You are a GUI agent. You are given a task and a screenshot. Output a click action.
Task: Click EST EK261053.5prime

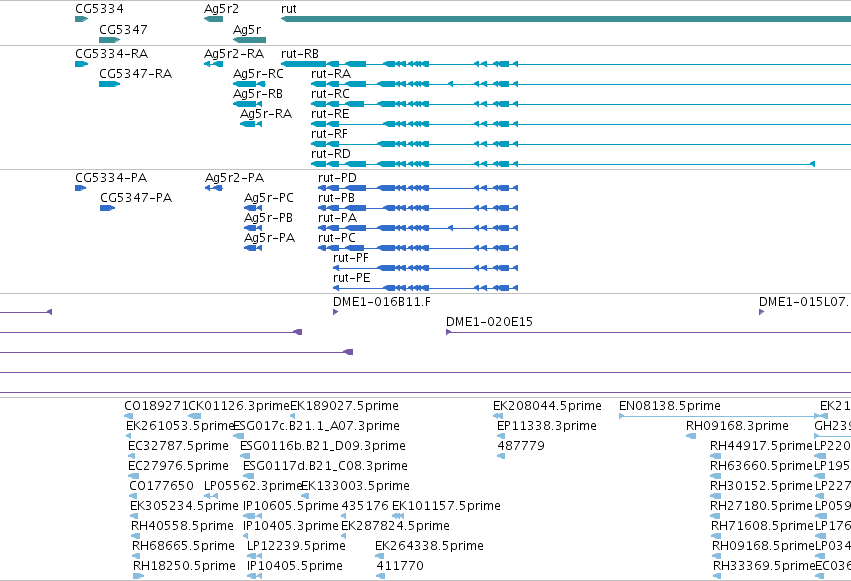(x=180, y=426)
